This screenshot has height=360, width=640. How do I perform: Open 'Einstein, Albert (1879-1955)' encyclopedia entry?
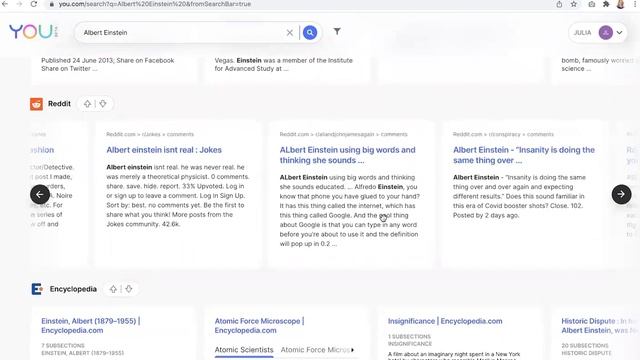(91, 326)
